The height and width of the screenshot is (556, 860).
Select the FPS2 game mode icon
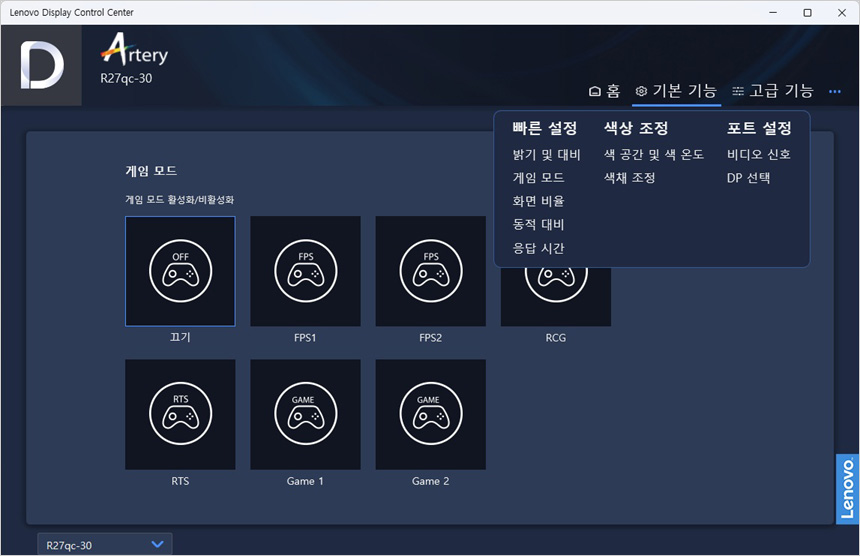tap(430, 271)
